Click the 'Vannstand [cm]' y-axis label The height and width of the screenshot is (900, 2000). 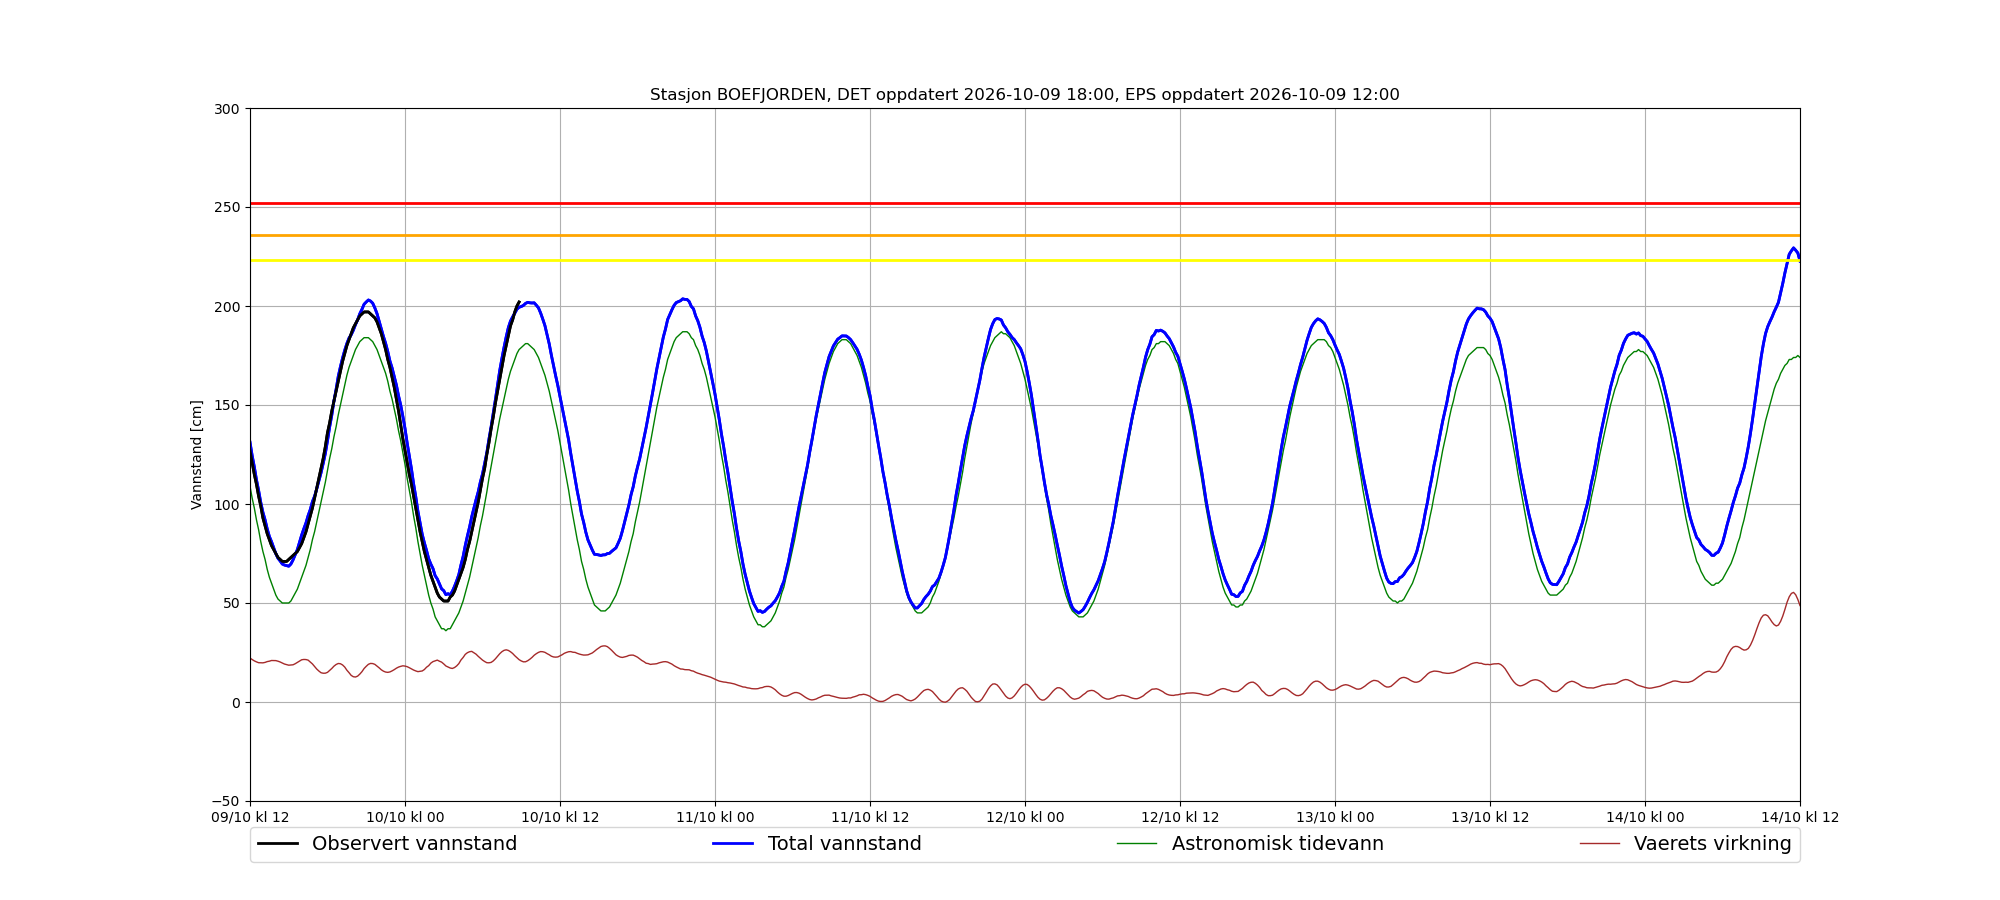197,455
